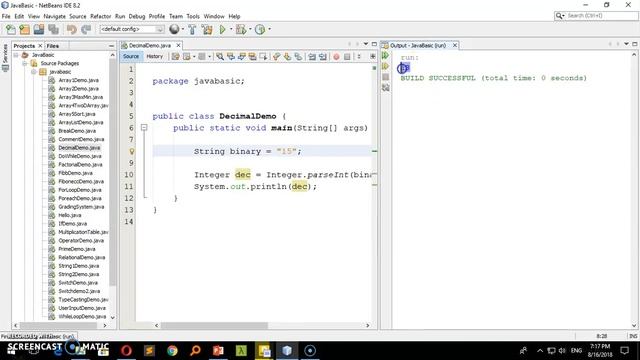Click lightbulb hint on line 8
This screenshot has height=360, width=640.
[131, 151]
